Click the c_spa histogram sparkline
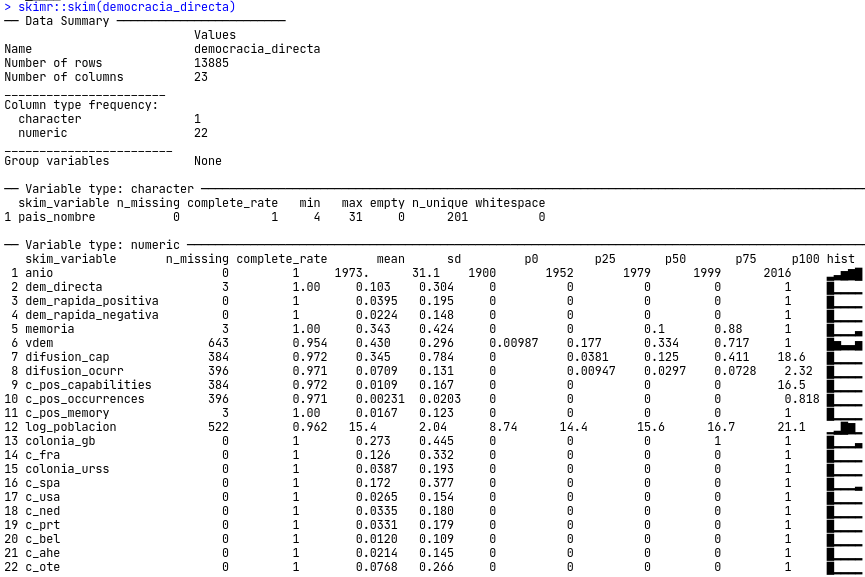Image resolution: width=865 pixels, height=577 pixels. (844, 483)
